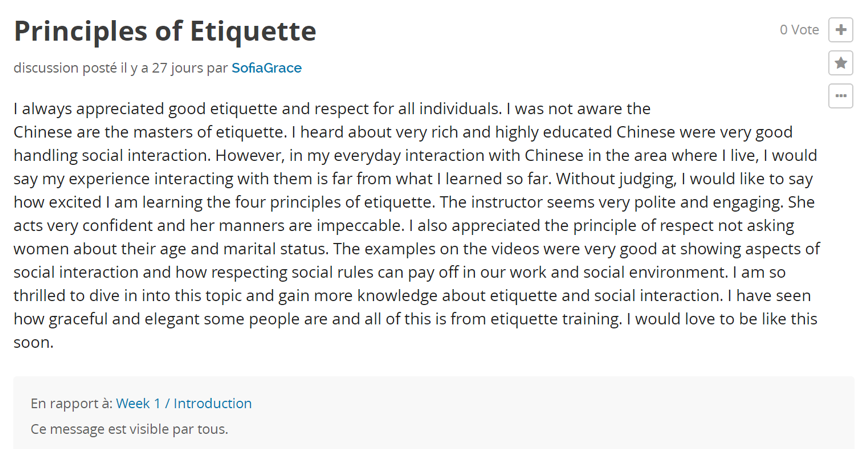Click the 0 Vote counter
This screenshot has width=864, height=449.
[x=799, y=30]
